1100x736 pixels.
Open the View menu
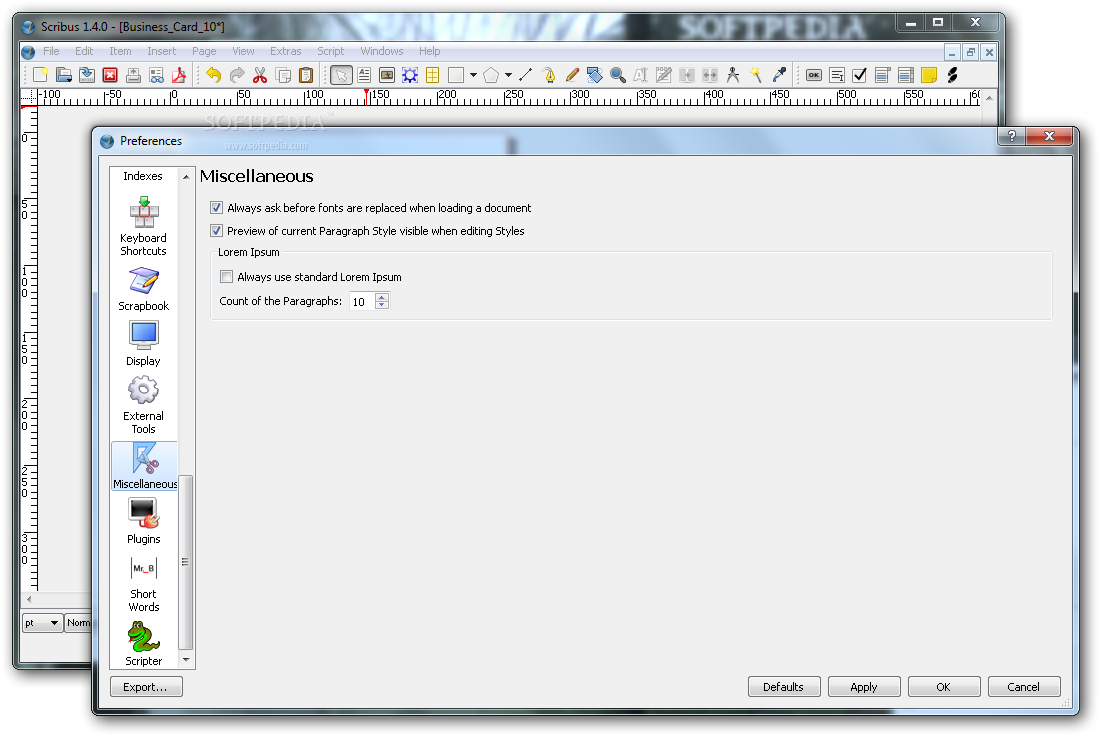pos(243,51)
